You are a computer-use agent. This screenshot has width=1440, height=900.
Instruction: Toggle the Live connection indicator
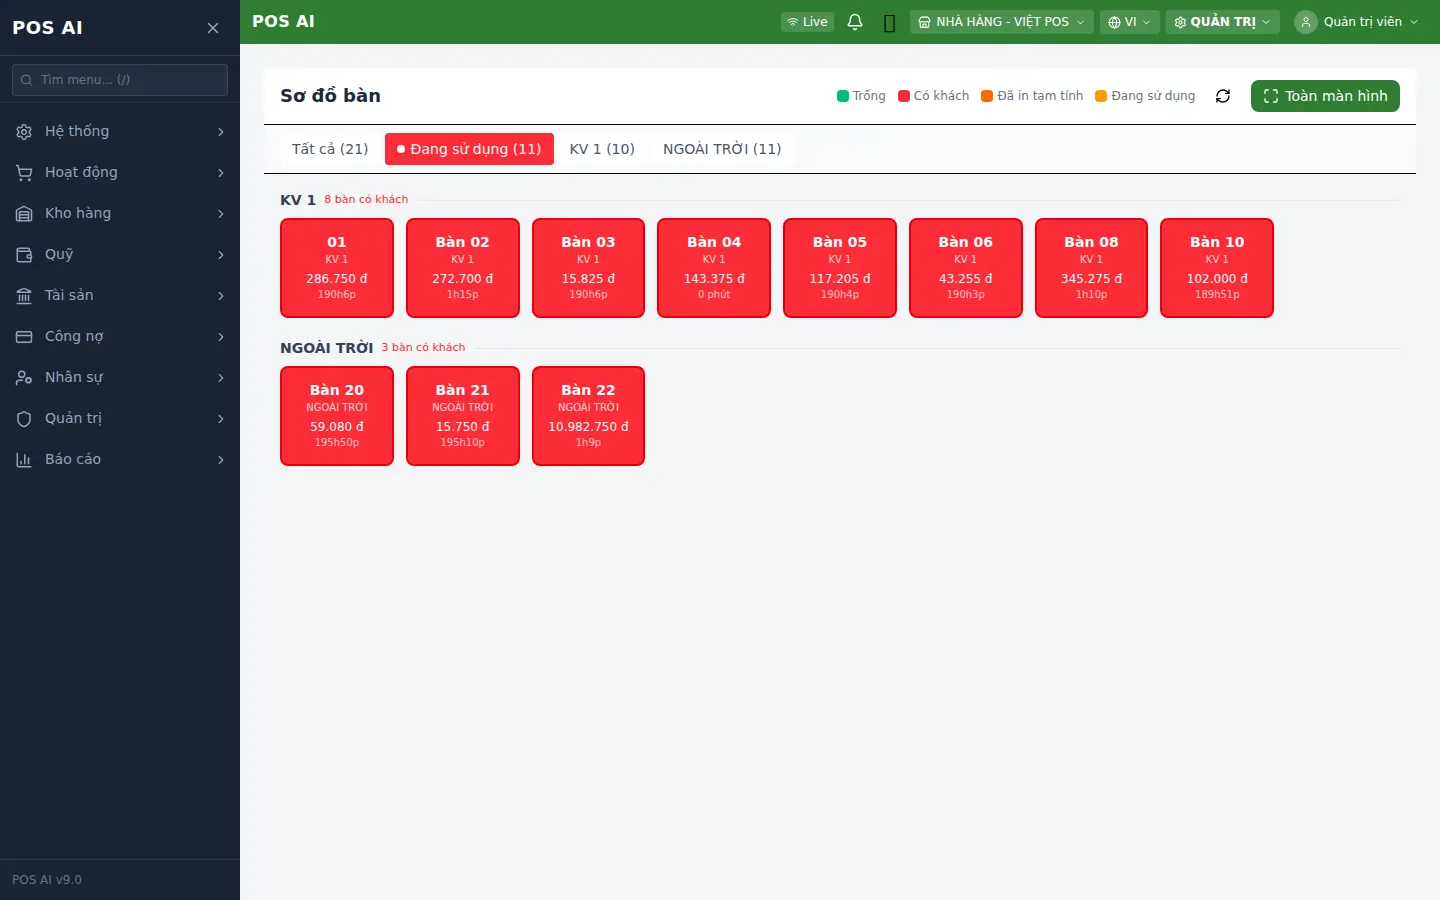point(807,22)
